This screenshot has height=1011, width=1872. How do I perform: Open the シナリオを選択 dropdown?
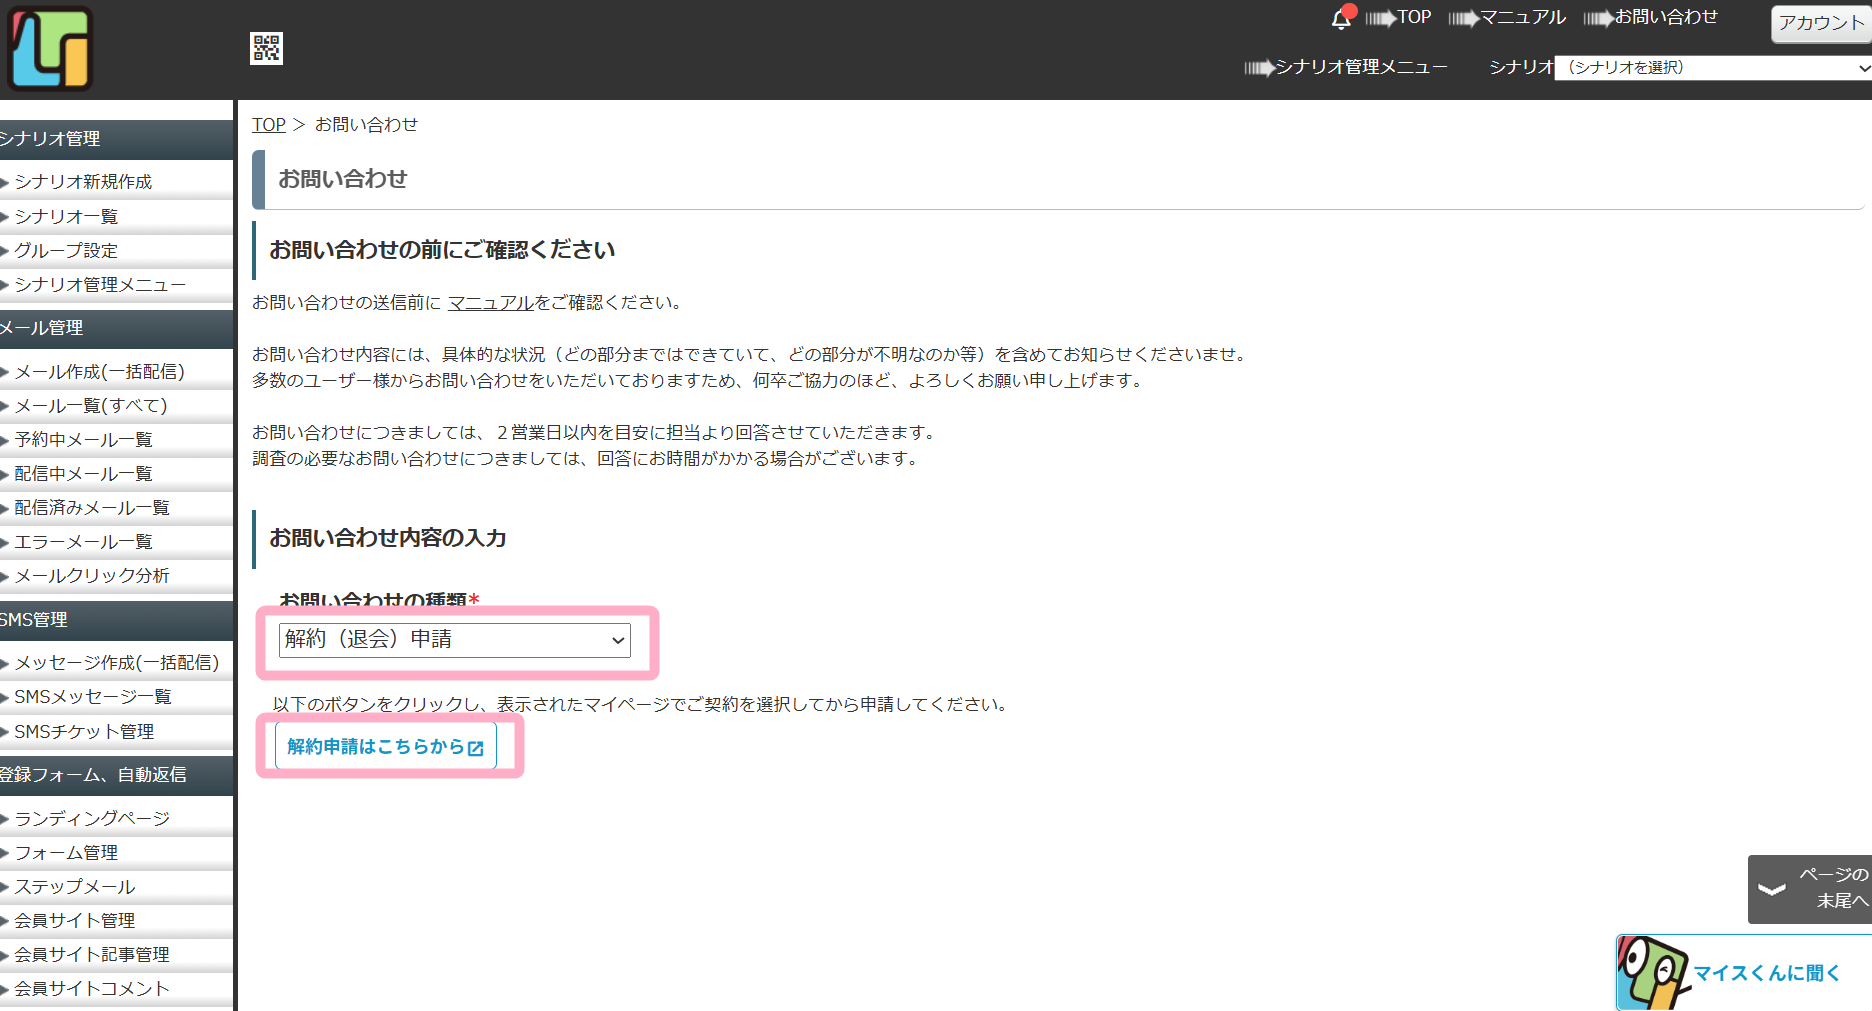click(1713, 68)
